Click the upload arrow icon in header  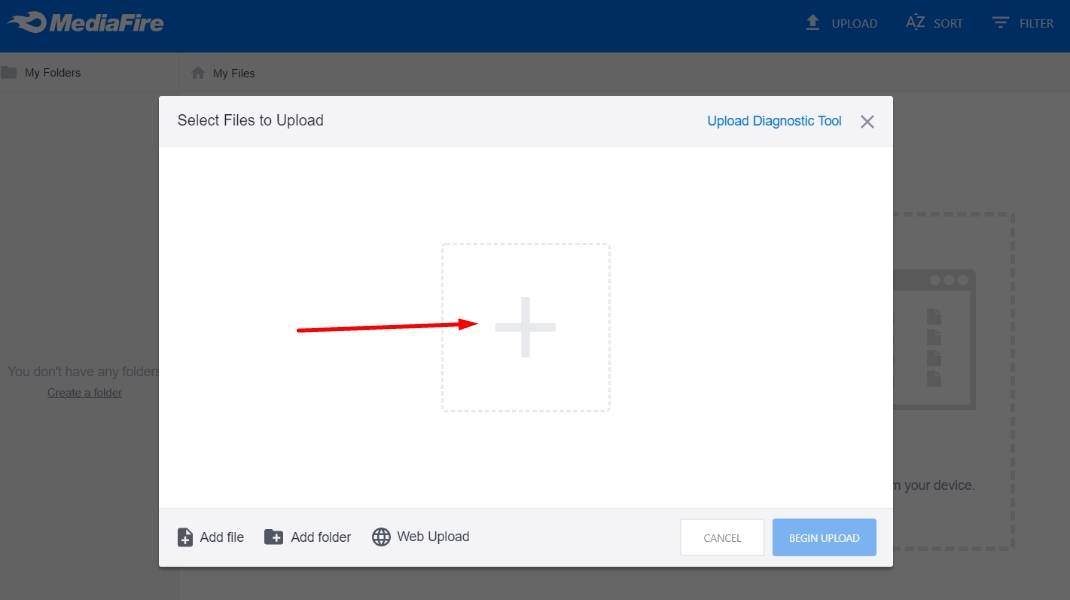coord(812,23)
